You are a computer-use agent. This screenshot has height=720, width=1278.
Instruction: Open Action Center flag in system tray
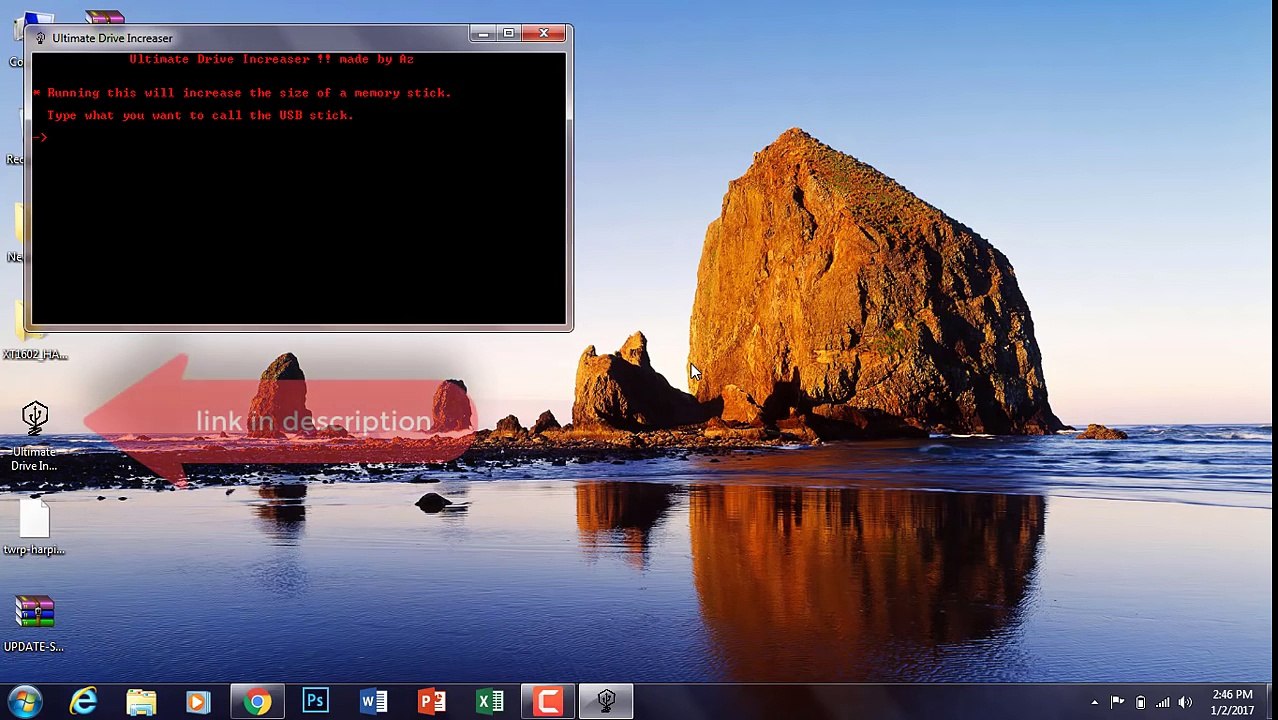tap(1117, 702)
